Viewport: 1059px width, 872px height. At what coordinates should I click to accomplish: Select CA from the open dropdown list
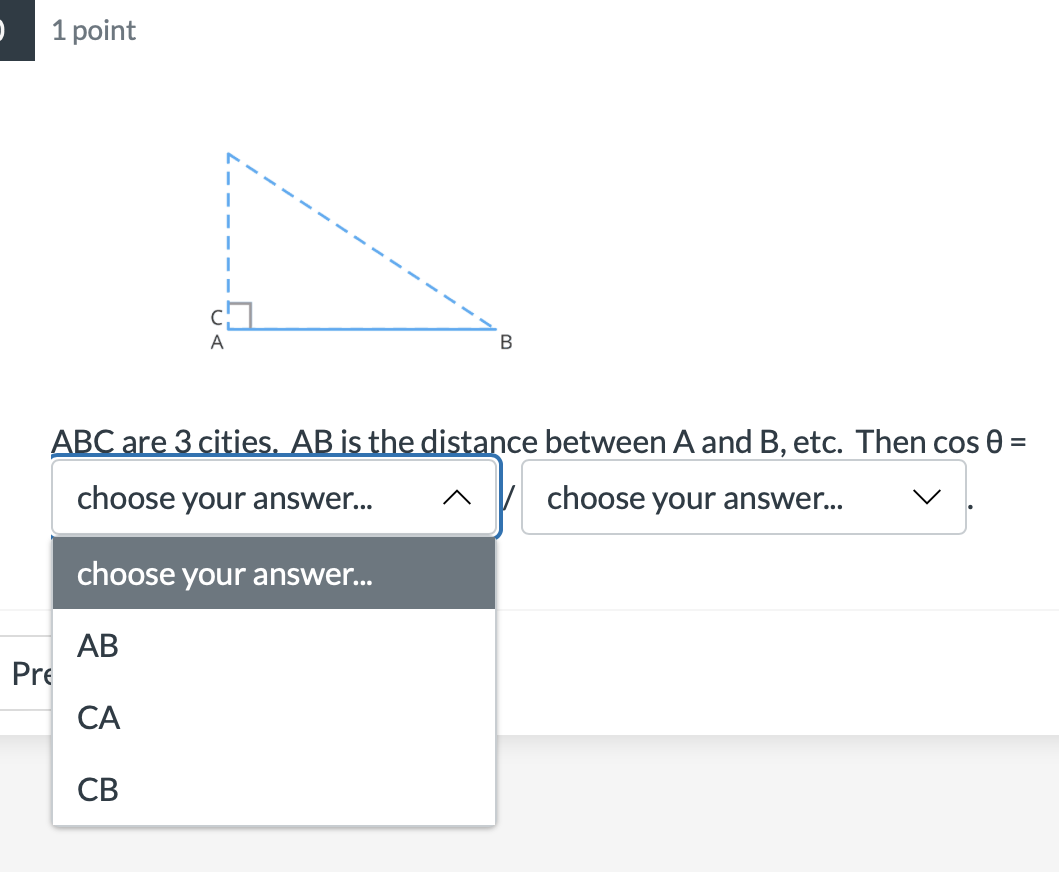[x=97, y=717]
